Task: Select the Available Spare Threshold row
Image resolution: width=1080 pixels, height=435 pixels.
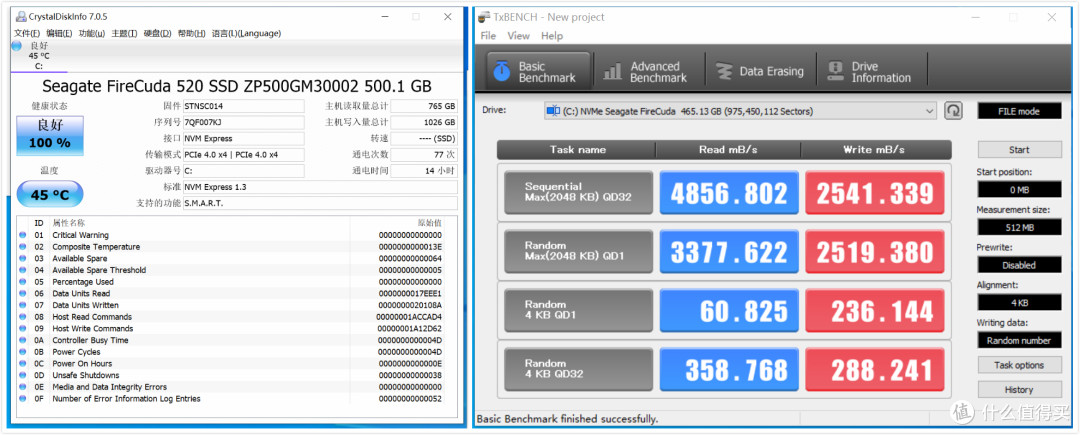Action: (230, 270)
